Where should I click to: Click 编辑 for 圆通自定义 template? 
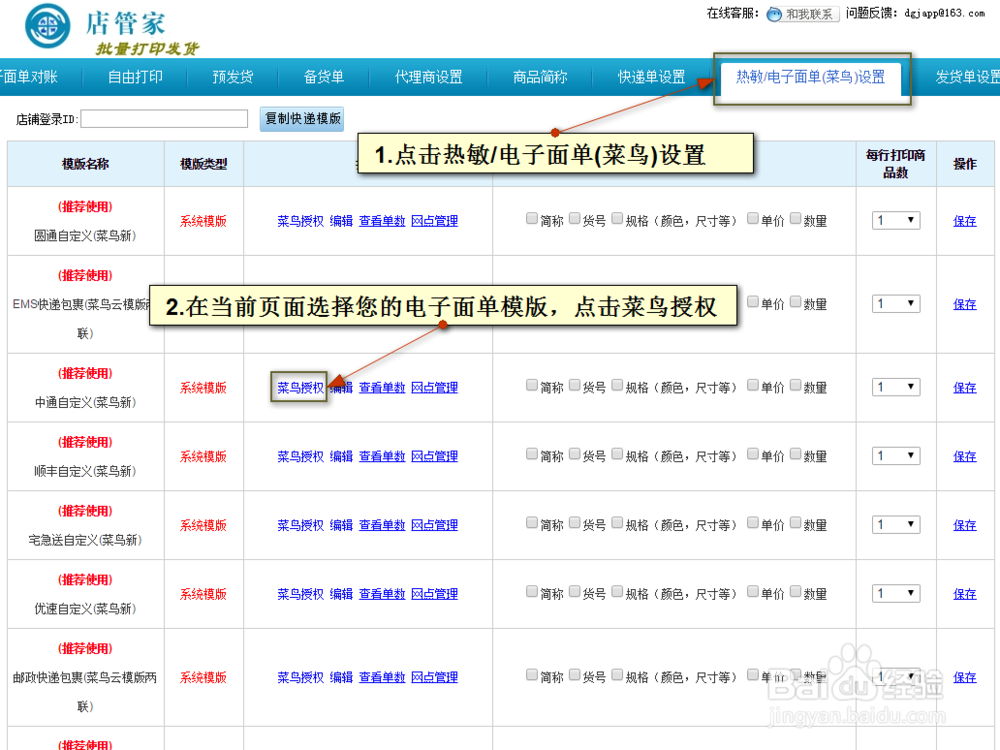tap(341, 221)
